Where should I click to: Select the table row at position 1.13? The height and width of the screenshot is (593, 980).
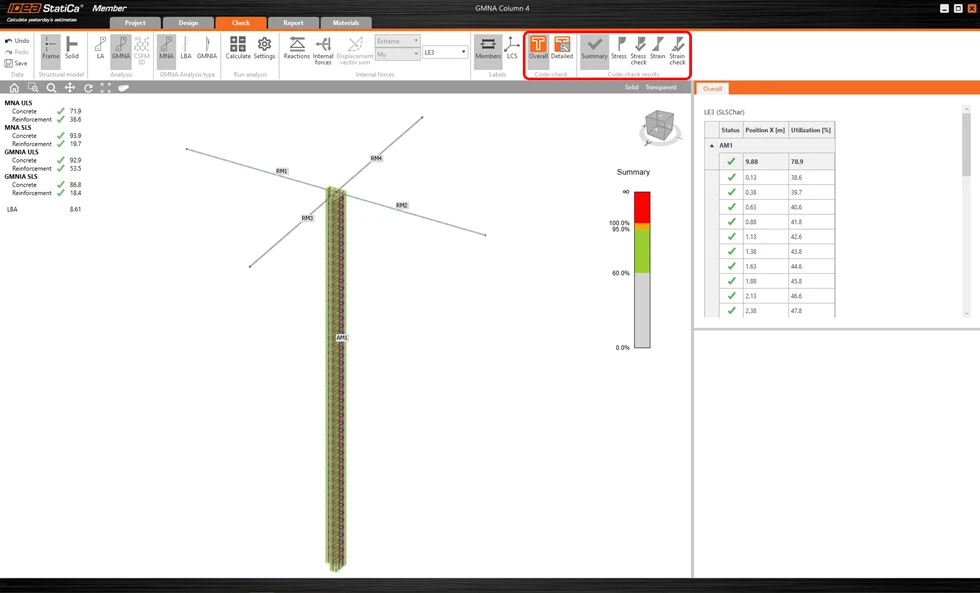(769, 237)
